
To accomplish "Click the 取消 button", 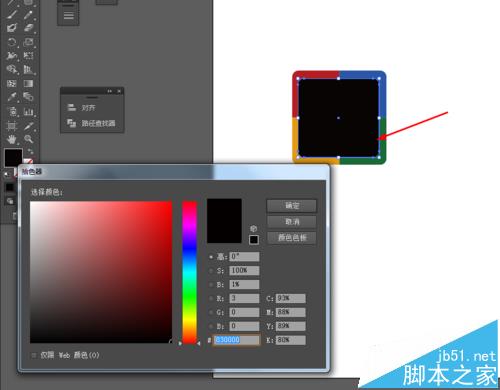I will tap(292, 222).
